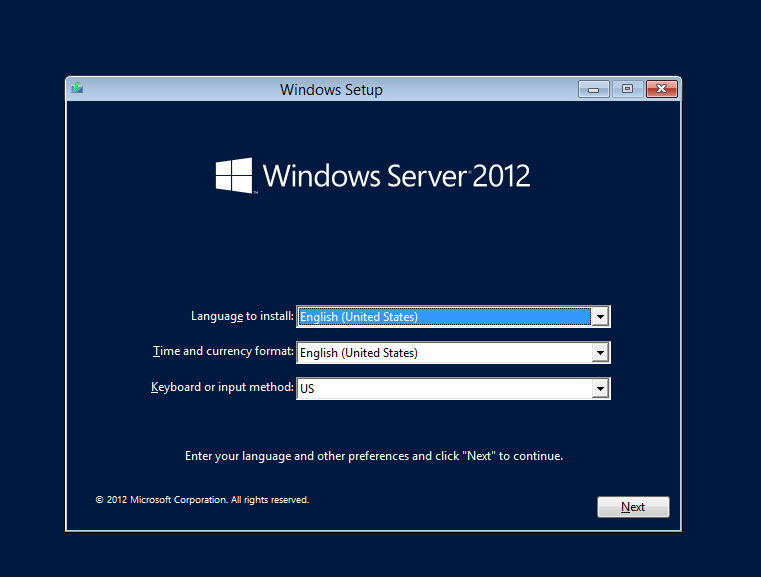761x578 pixels.
Task: Click the 'Keyboard or input method:' label
Action: pos(222,387)
